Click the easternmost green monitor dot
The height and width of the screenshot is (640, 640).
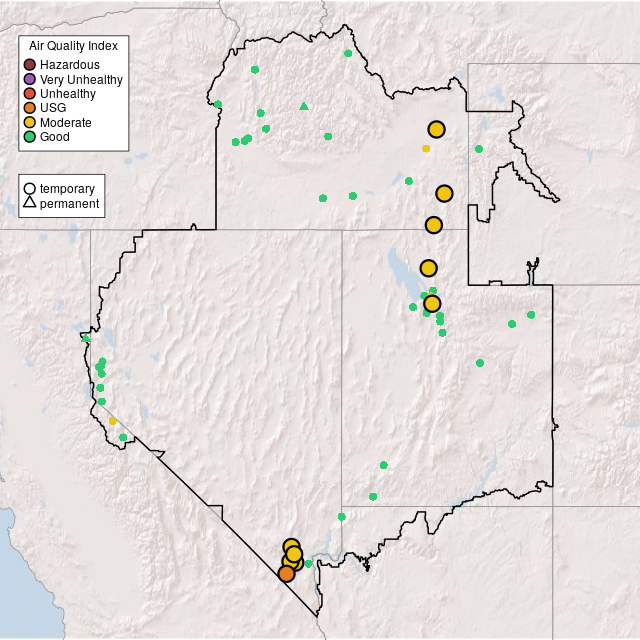point(531,314)
